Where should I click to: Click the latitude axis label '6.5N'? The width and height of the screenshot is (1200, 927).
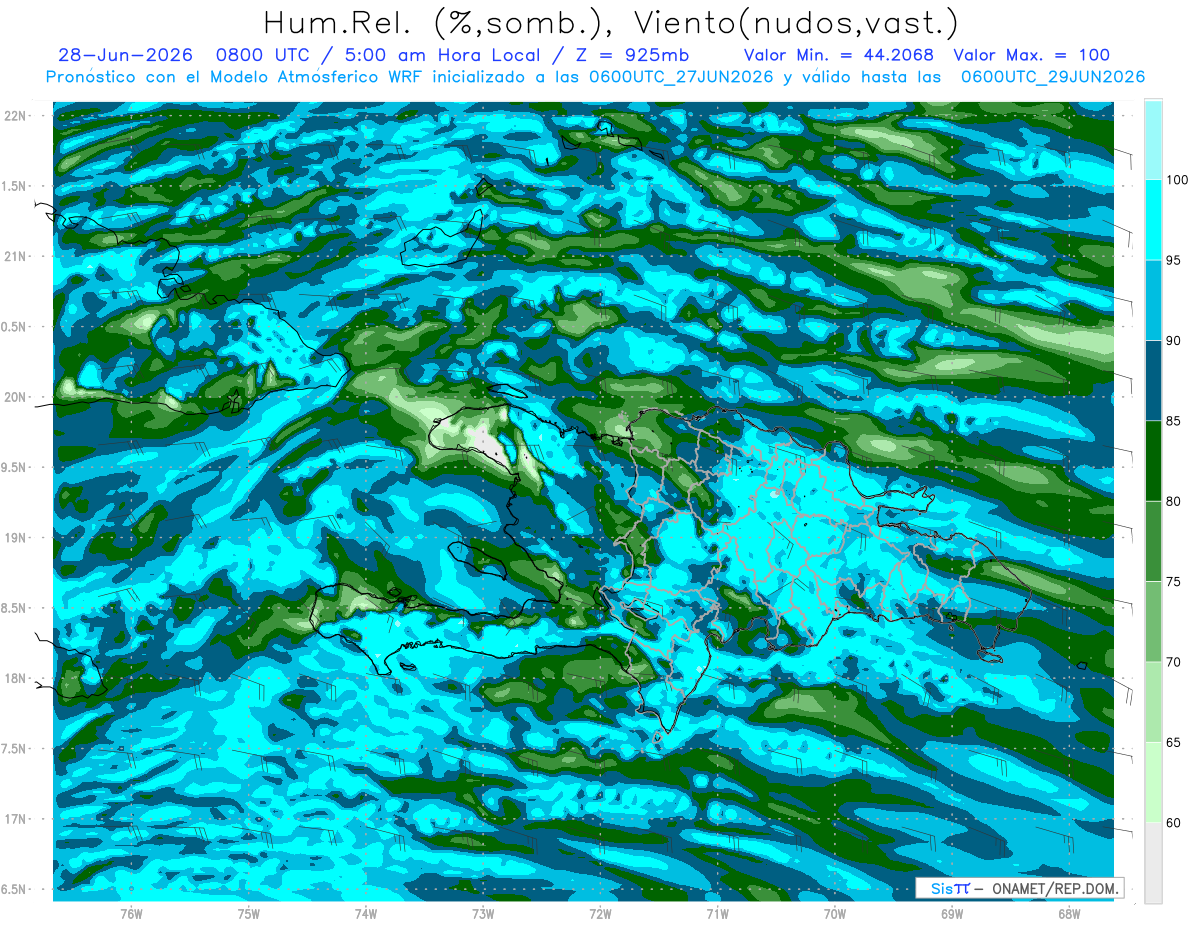pos(15,889)
